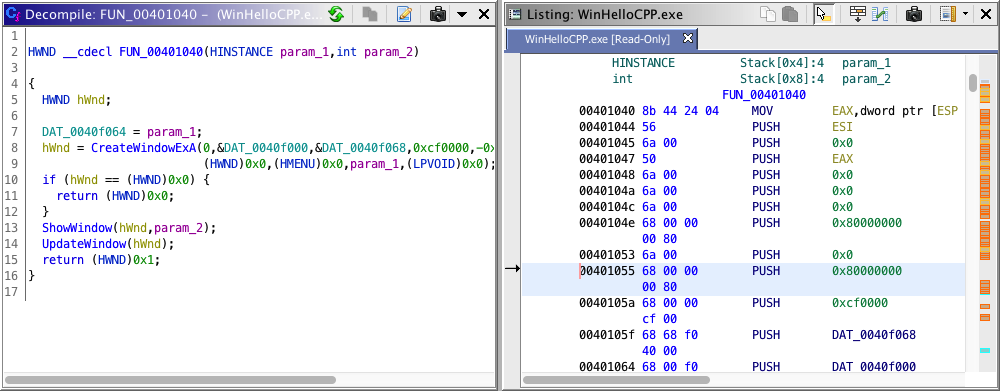Click 0xcf0000 operand at 0040105a

(860, 302)
